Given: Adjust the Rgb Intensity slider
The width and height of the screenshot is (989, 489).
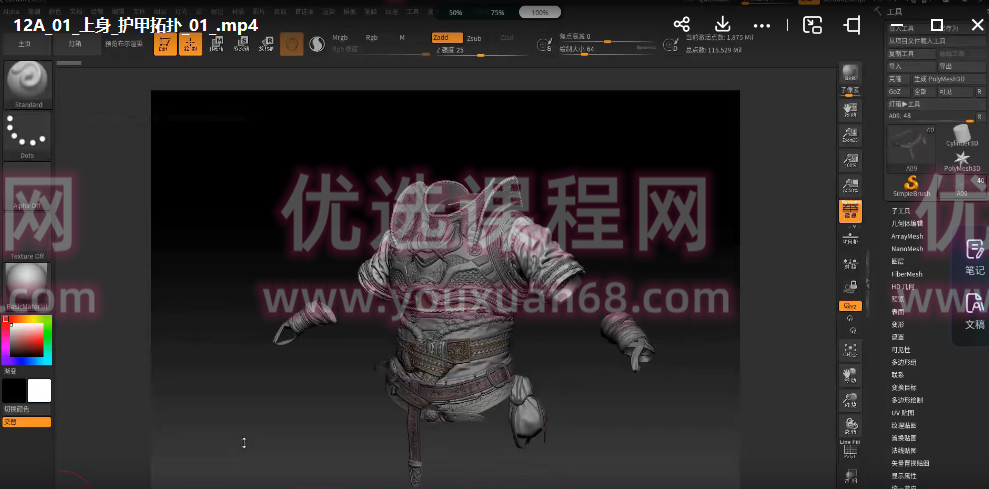Looking at the screenshot, I should point(381,50).
